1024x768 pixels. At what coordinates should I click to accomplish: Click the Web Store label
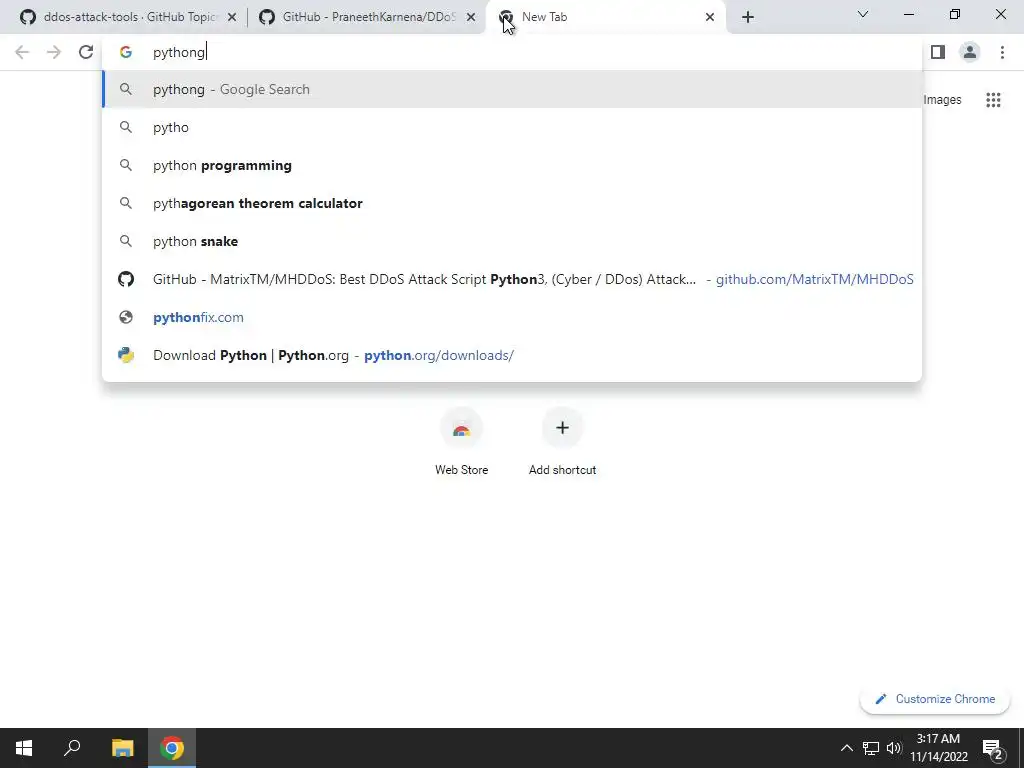tap(462, 470)
